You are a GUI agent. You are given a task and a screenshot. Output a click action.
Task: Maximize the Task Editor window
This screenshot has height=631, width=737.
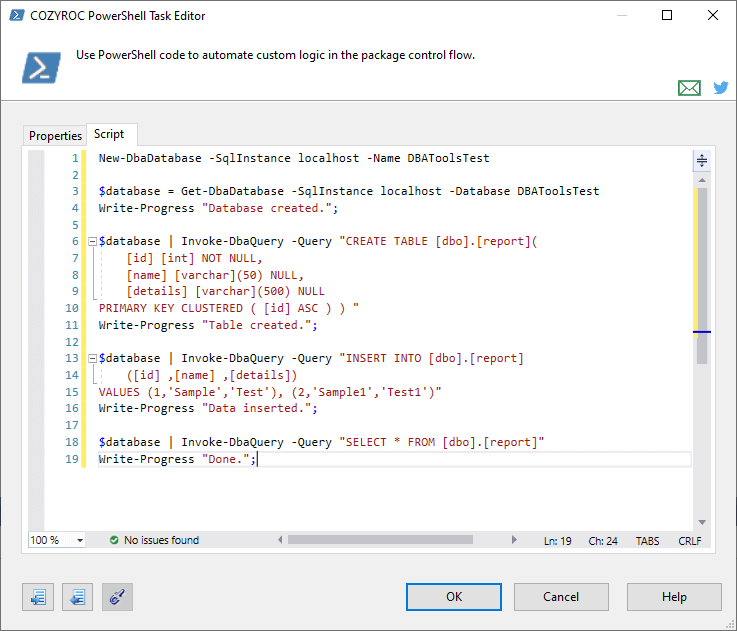click(666, 16)
